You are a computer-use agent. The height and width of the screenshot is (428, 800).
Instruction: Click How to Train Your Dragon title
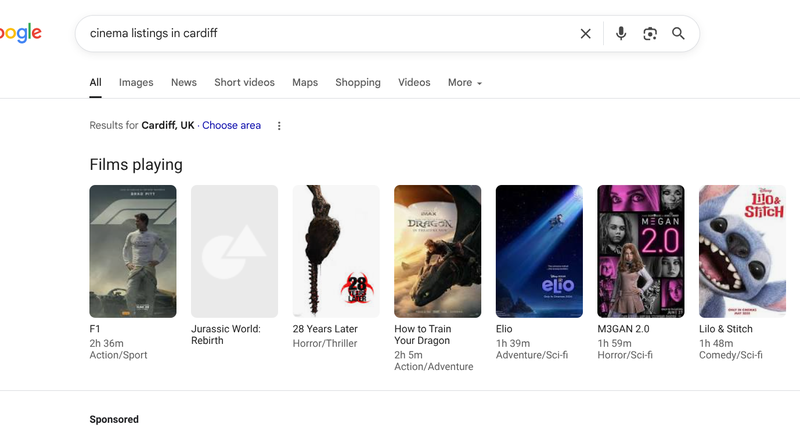pyautogui.click(x=422, y=335)
